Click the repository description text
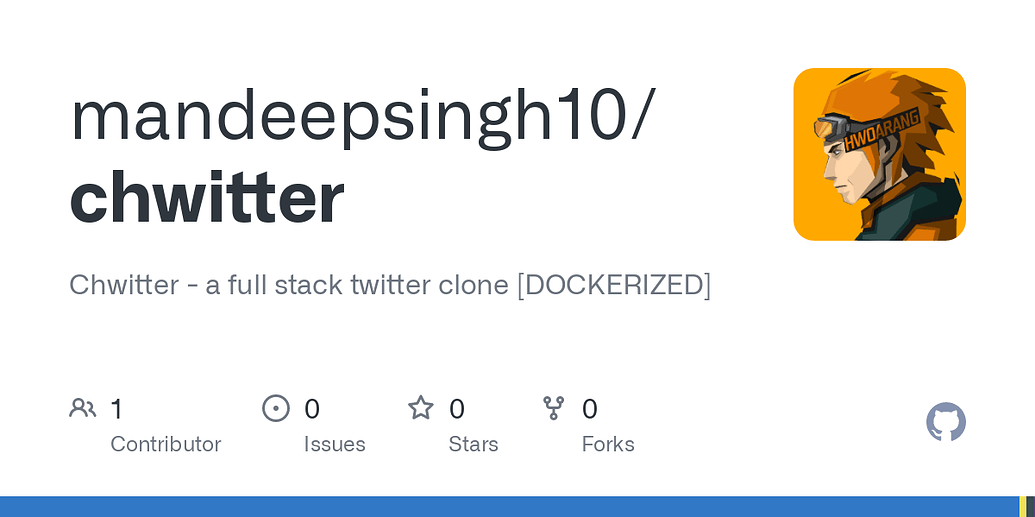This screenshot has height=517, width=1035. (390, 285)
